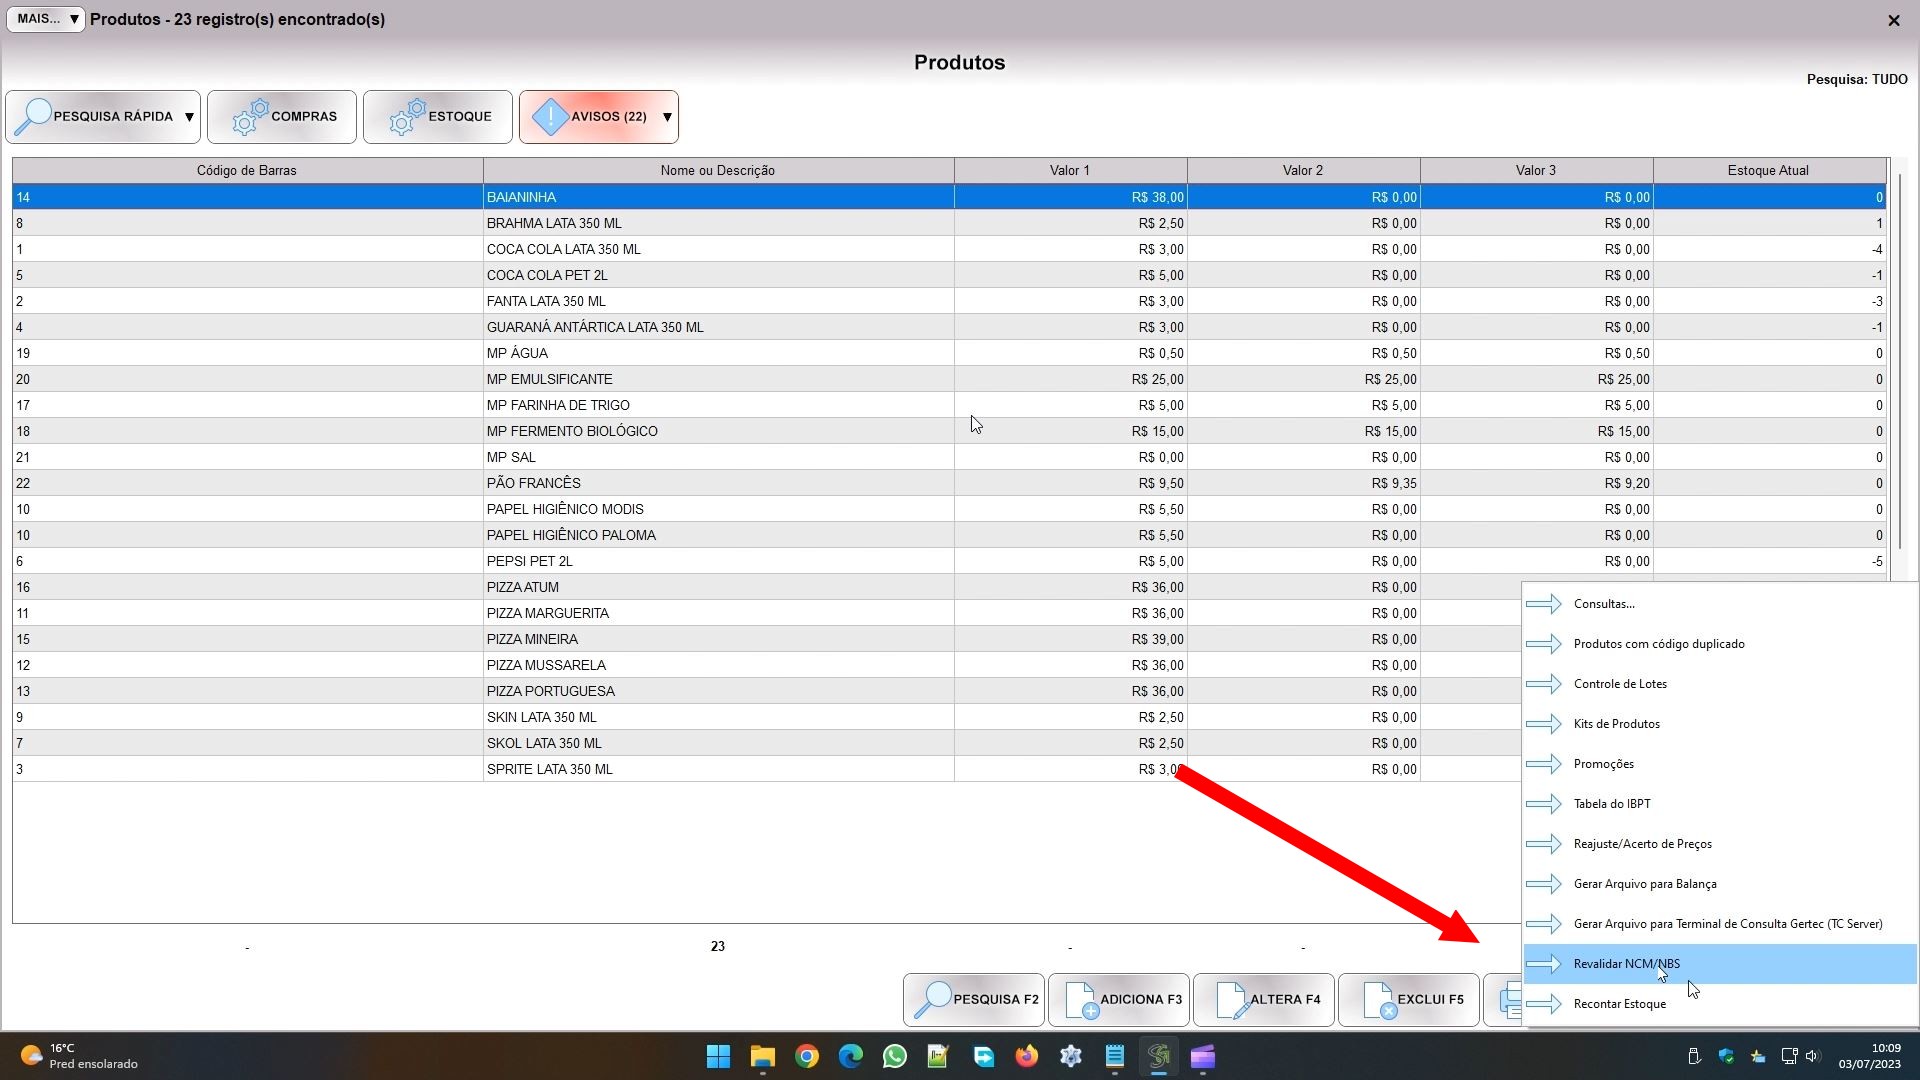Open the MAIS... dropdown menu
Image resolution: width=1920 pixels, height=1080 pixels.
pos(46,19)
